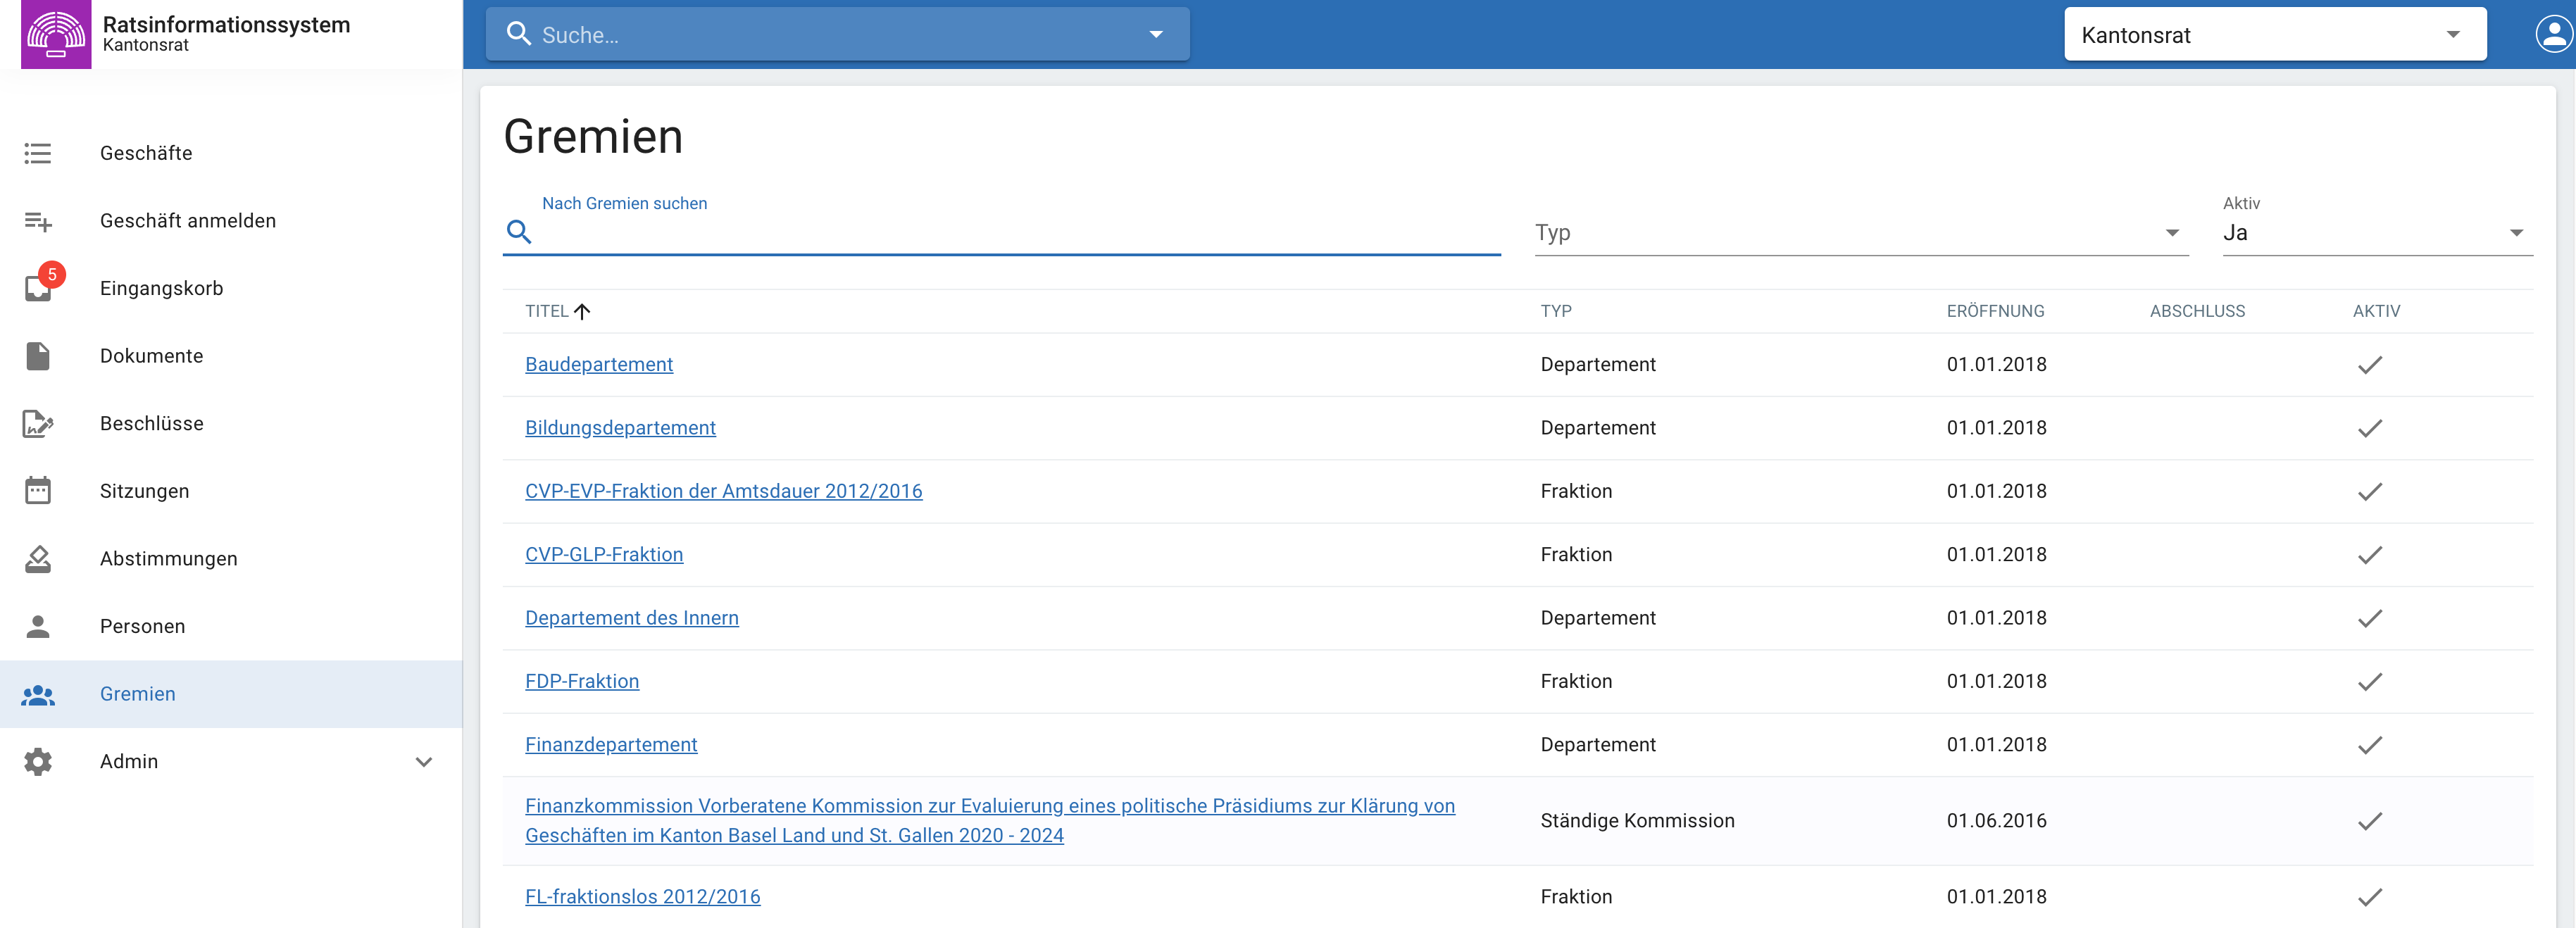
Task: Click the magnifier icon in the top search bar
Action: tap(518, 35)
